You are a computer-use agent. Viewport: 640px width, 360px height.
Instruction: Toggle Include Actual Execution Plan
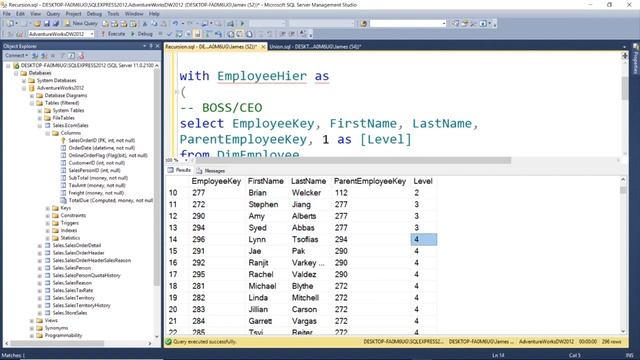click(208, 34)
